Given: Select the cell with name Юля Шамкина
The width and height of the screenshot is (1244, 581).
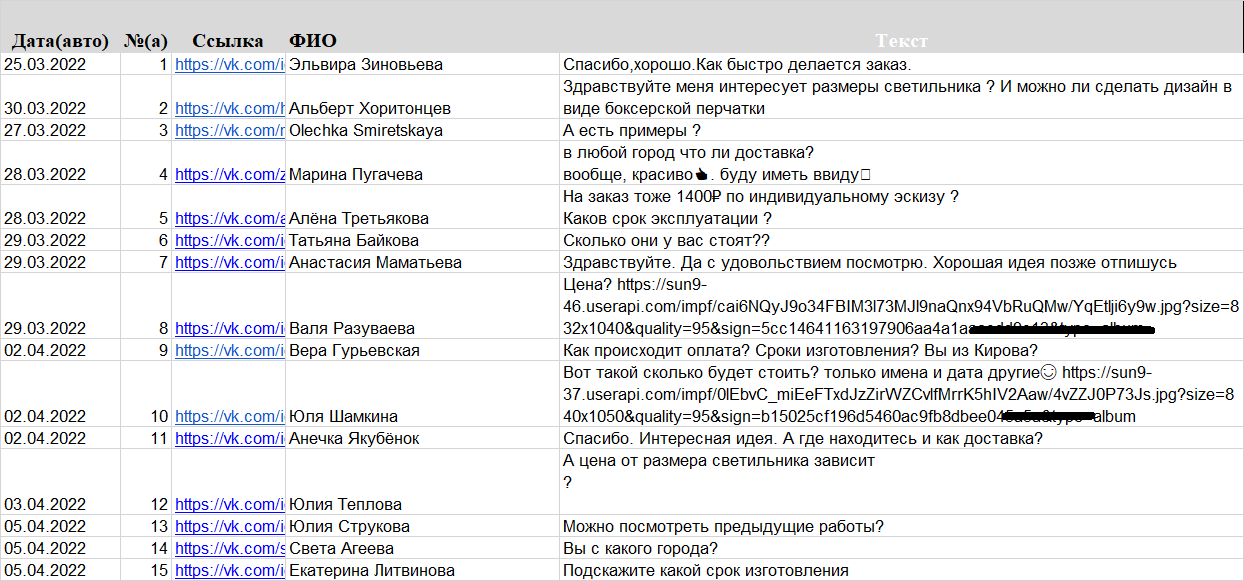Looking at the screenshot, I should click(x=422, y=394).
